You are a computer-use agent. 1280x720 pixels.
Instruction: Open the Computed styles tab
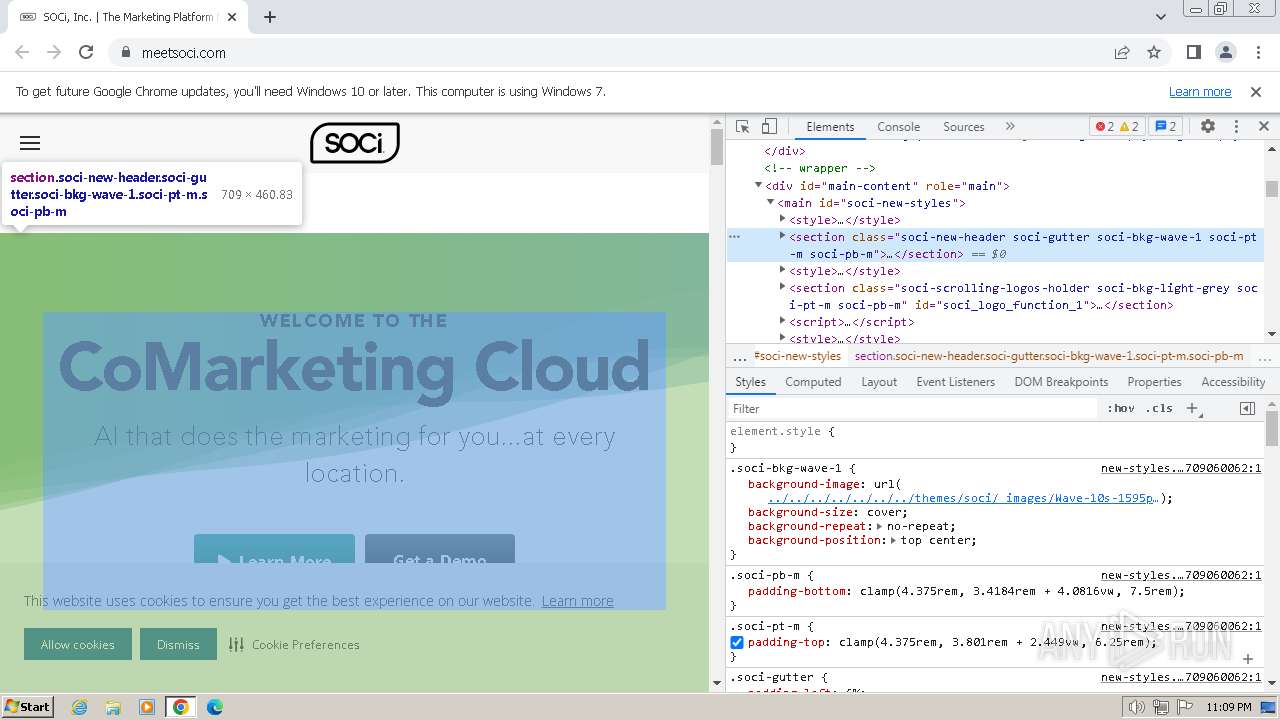point(812,382)
